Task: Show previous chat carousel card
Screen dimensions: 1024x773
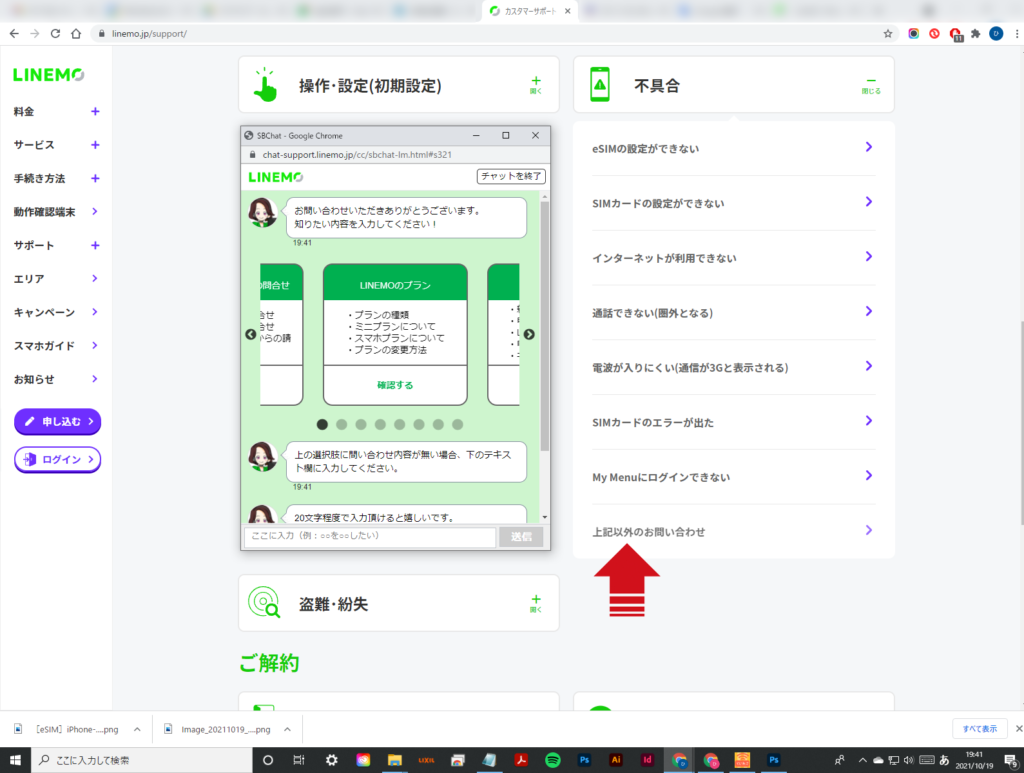Action: click(x=251, y=334)
